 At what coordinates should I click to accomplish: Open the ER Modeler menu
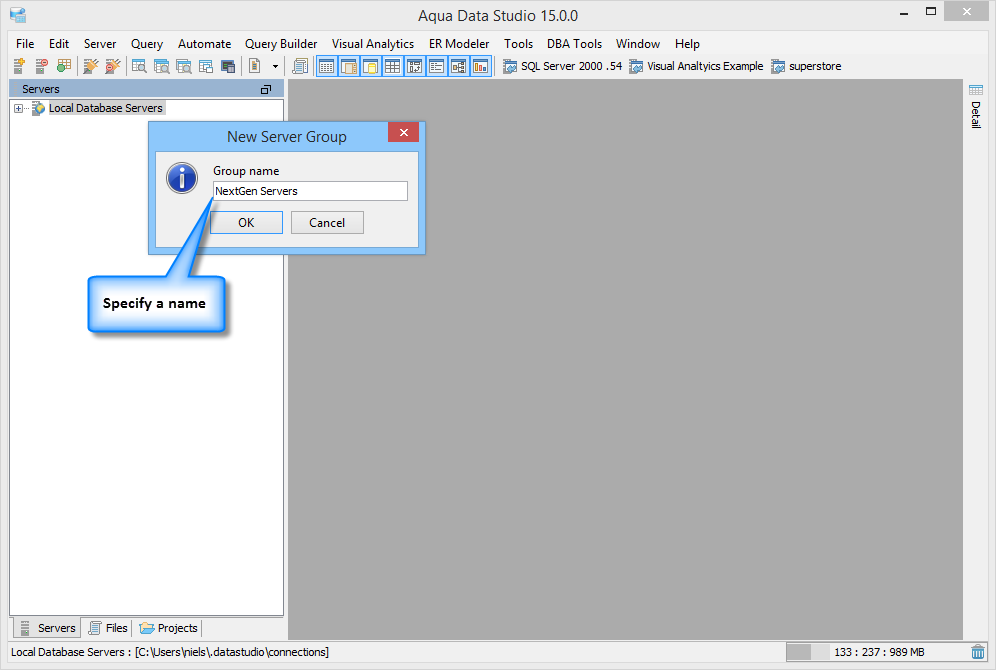click(x=459, y=44)
